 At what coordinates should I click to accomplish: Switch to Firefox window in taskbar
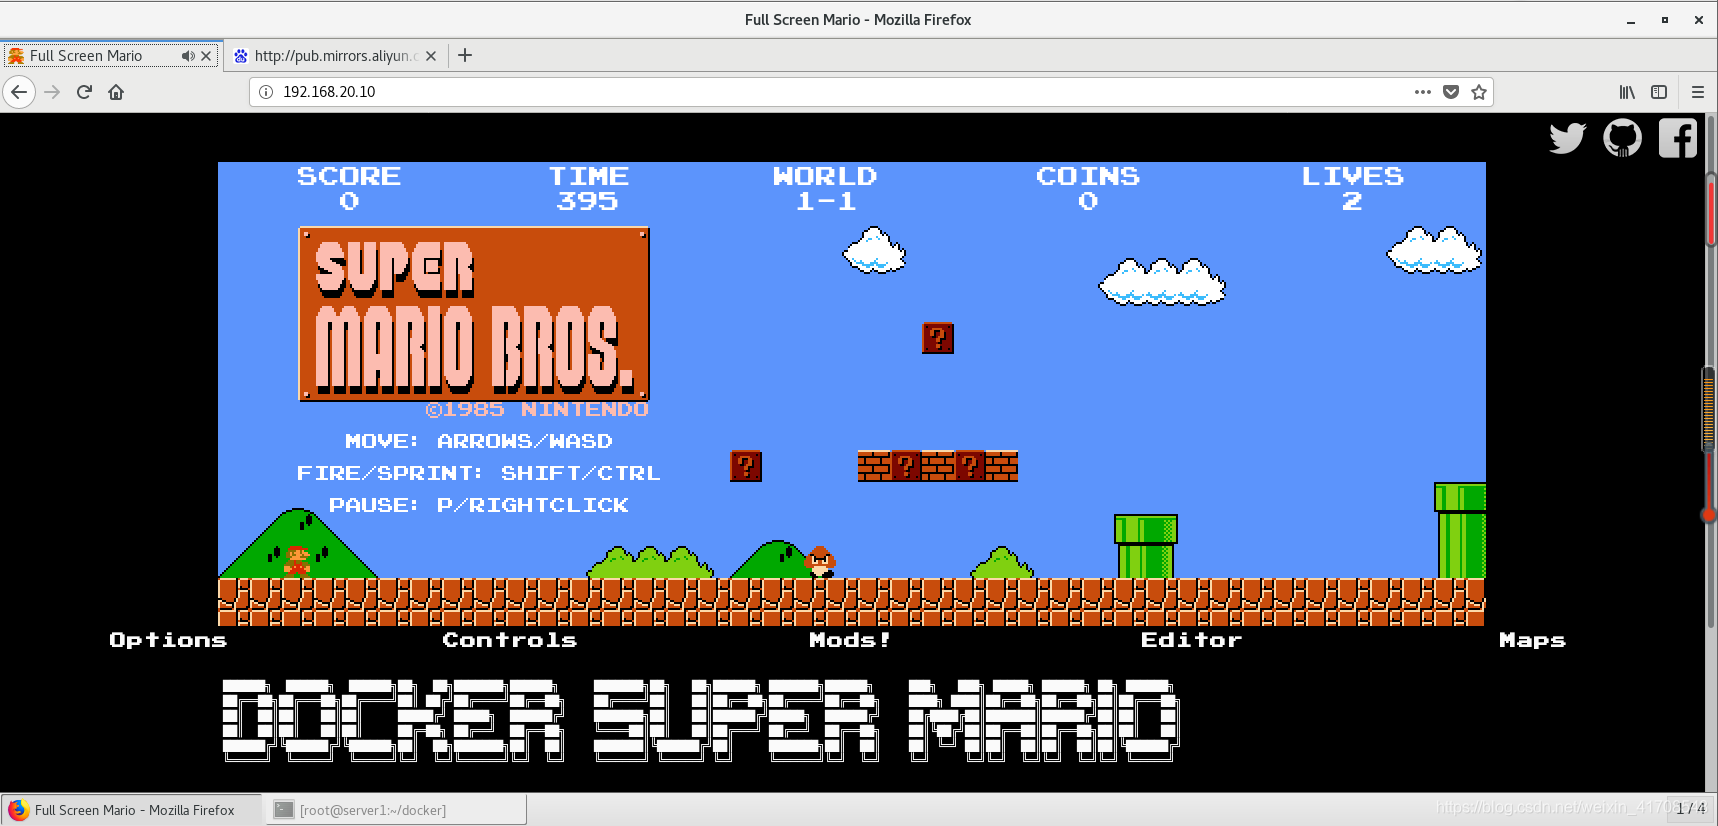pyautogui.click(x=132, y=810)
